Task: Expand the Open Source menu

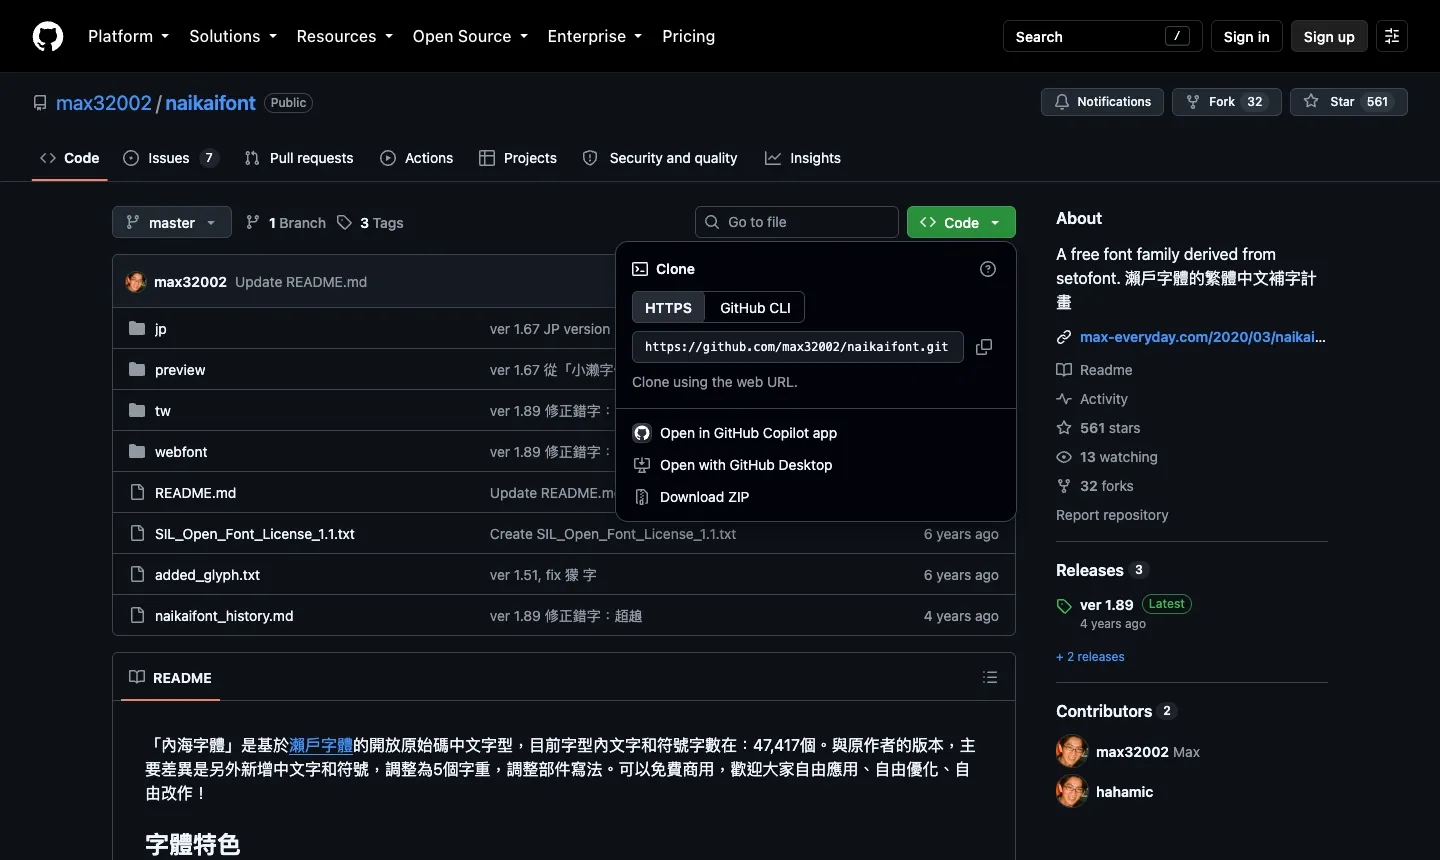Action: coord(470,36)
